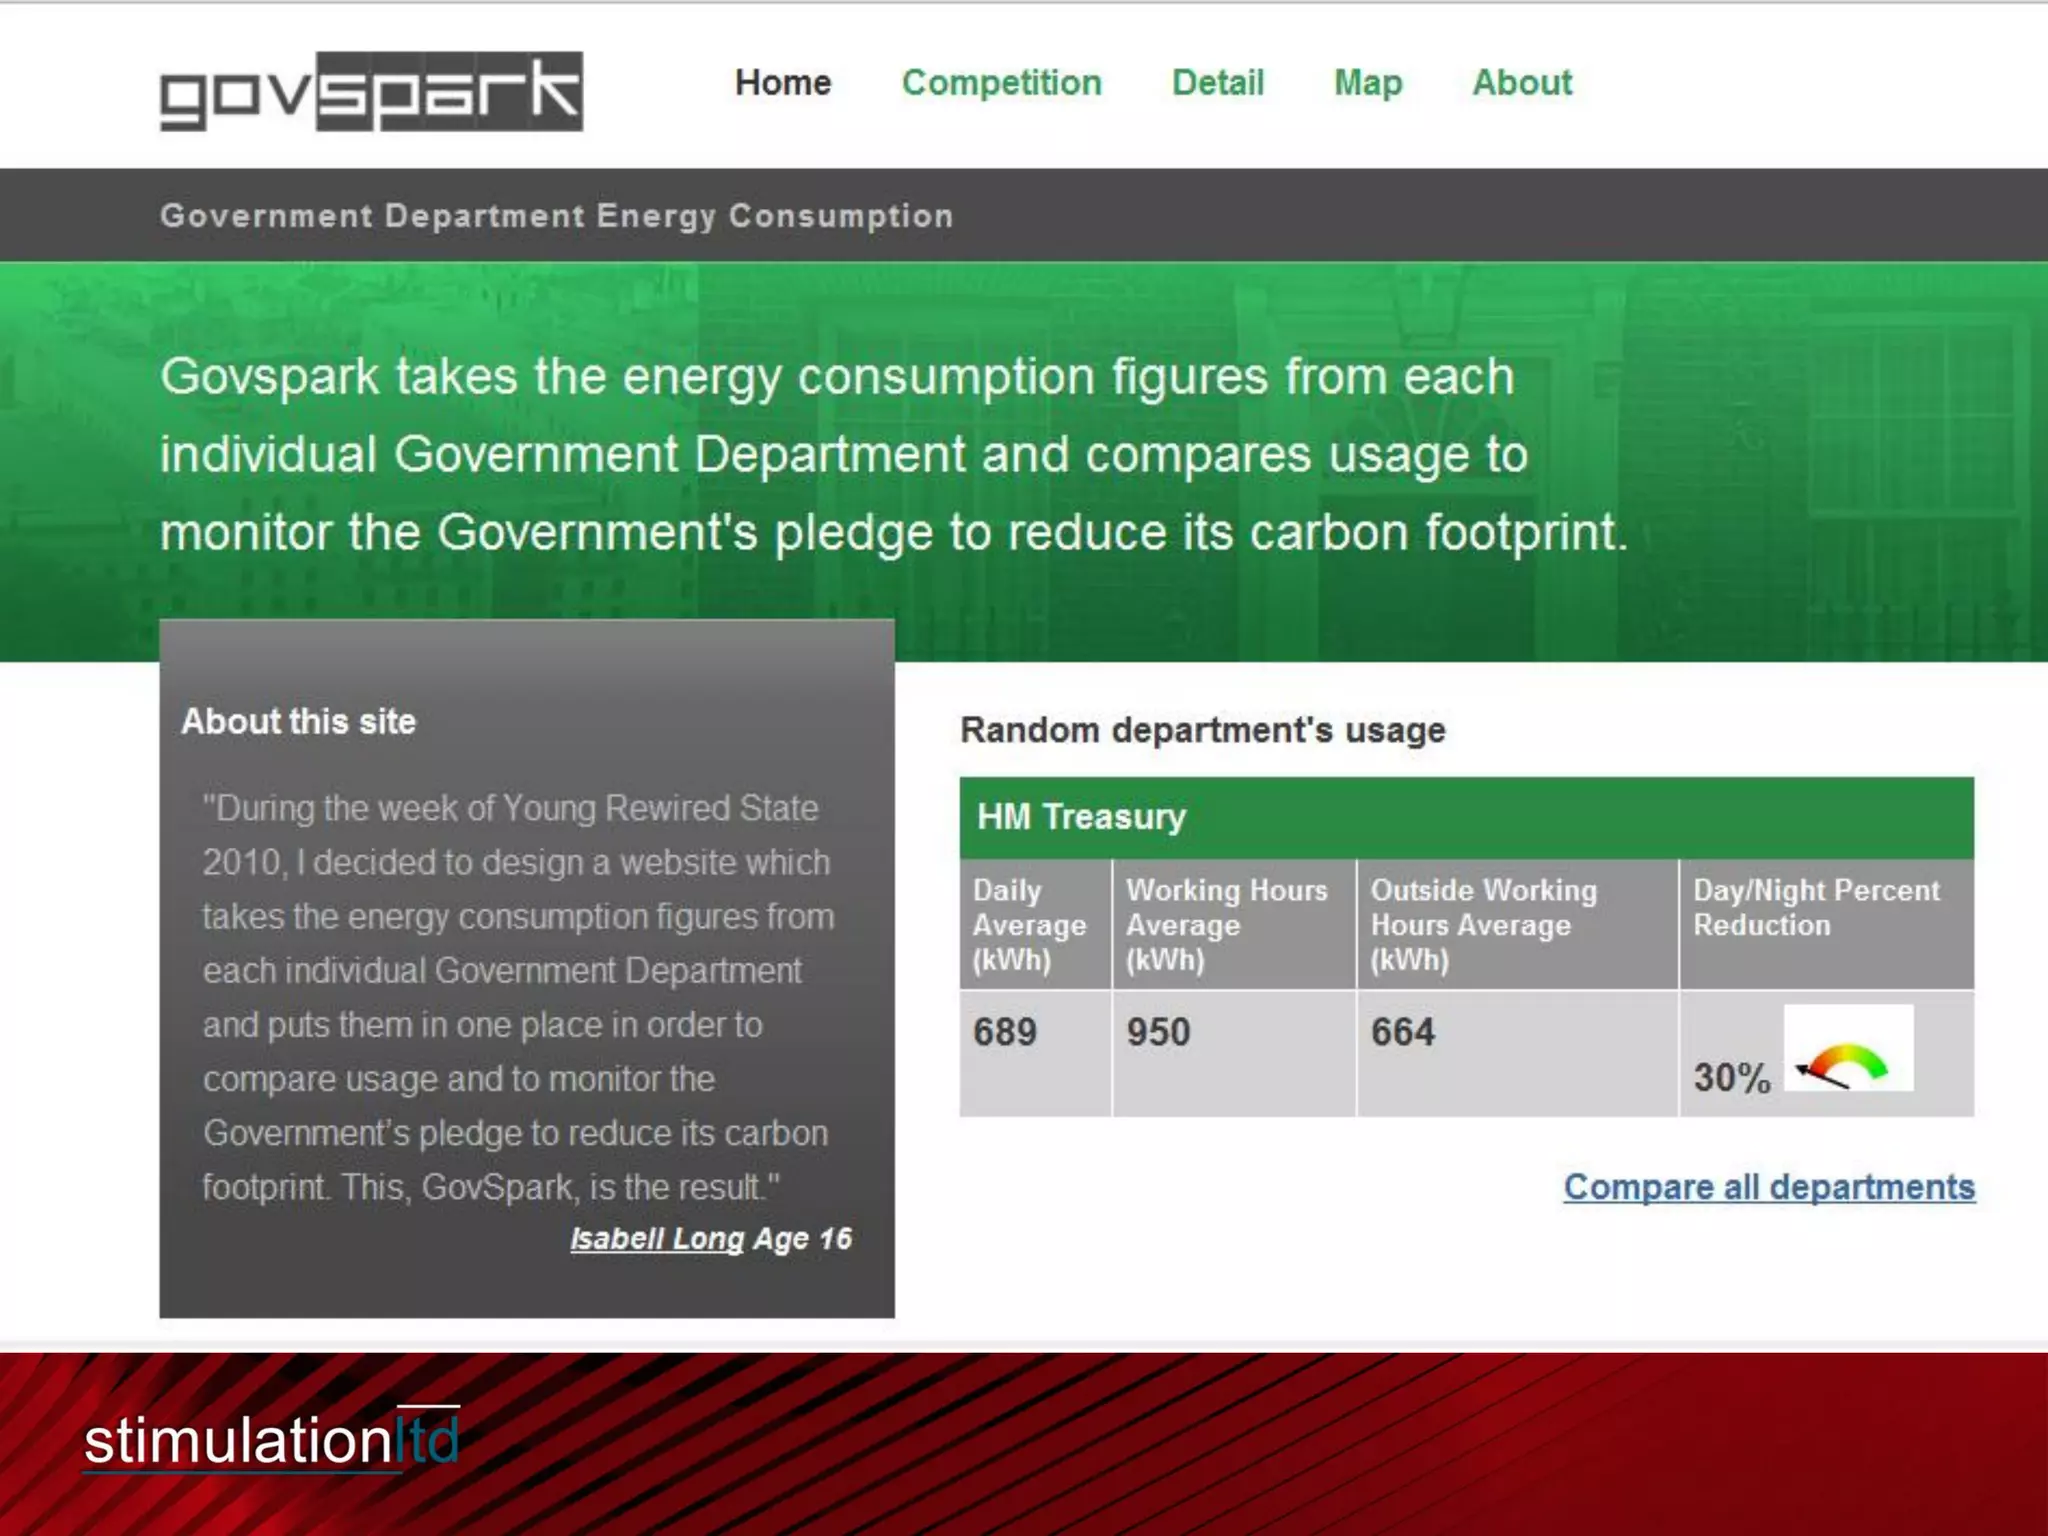Click the govspark logo
The image size is (2048, 1536).
[371, 91]
